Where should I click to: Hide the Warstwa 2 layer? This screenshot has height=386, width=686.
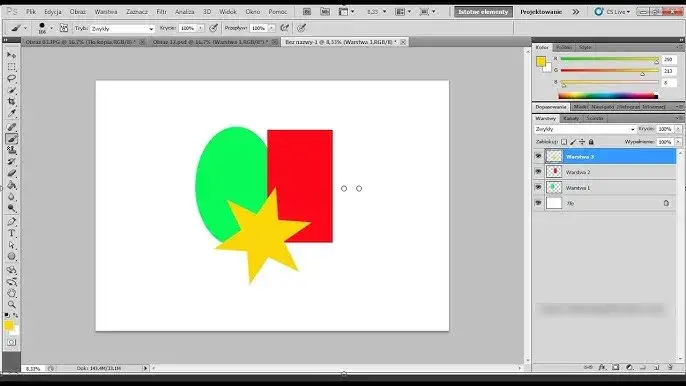coord(538,172)
